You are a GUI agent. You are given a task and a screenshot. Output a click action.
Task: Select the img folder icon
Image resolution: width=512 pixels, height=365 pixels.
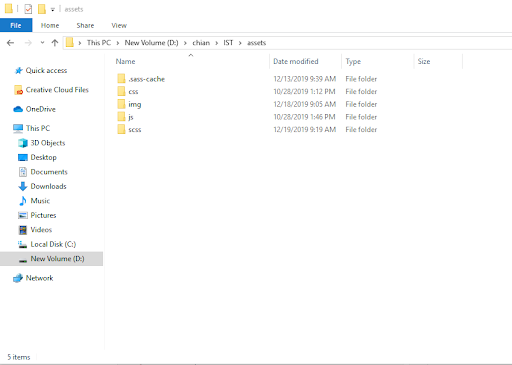(x=121, y=104)
